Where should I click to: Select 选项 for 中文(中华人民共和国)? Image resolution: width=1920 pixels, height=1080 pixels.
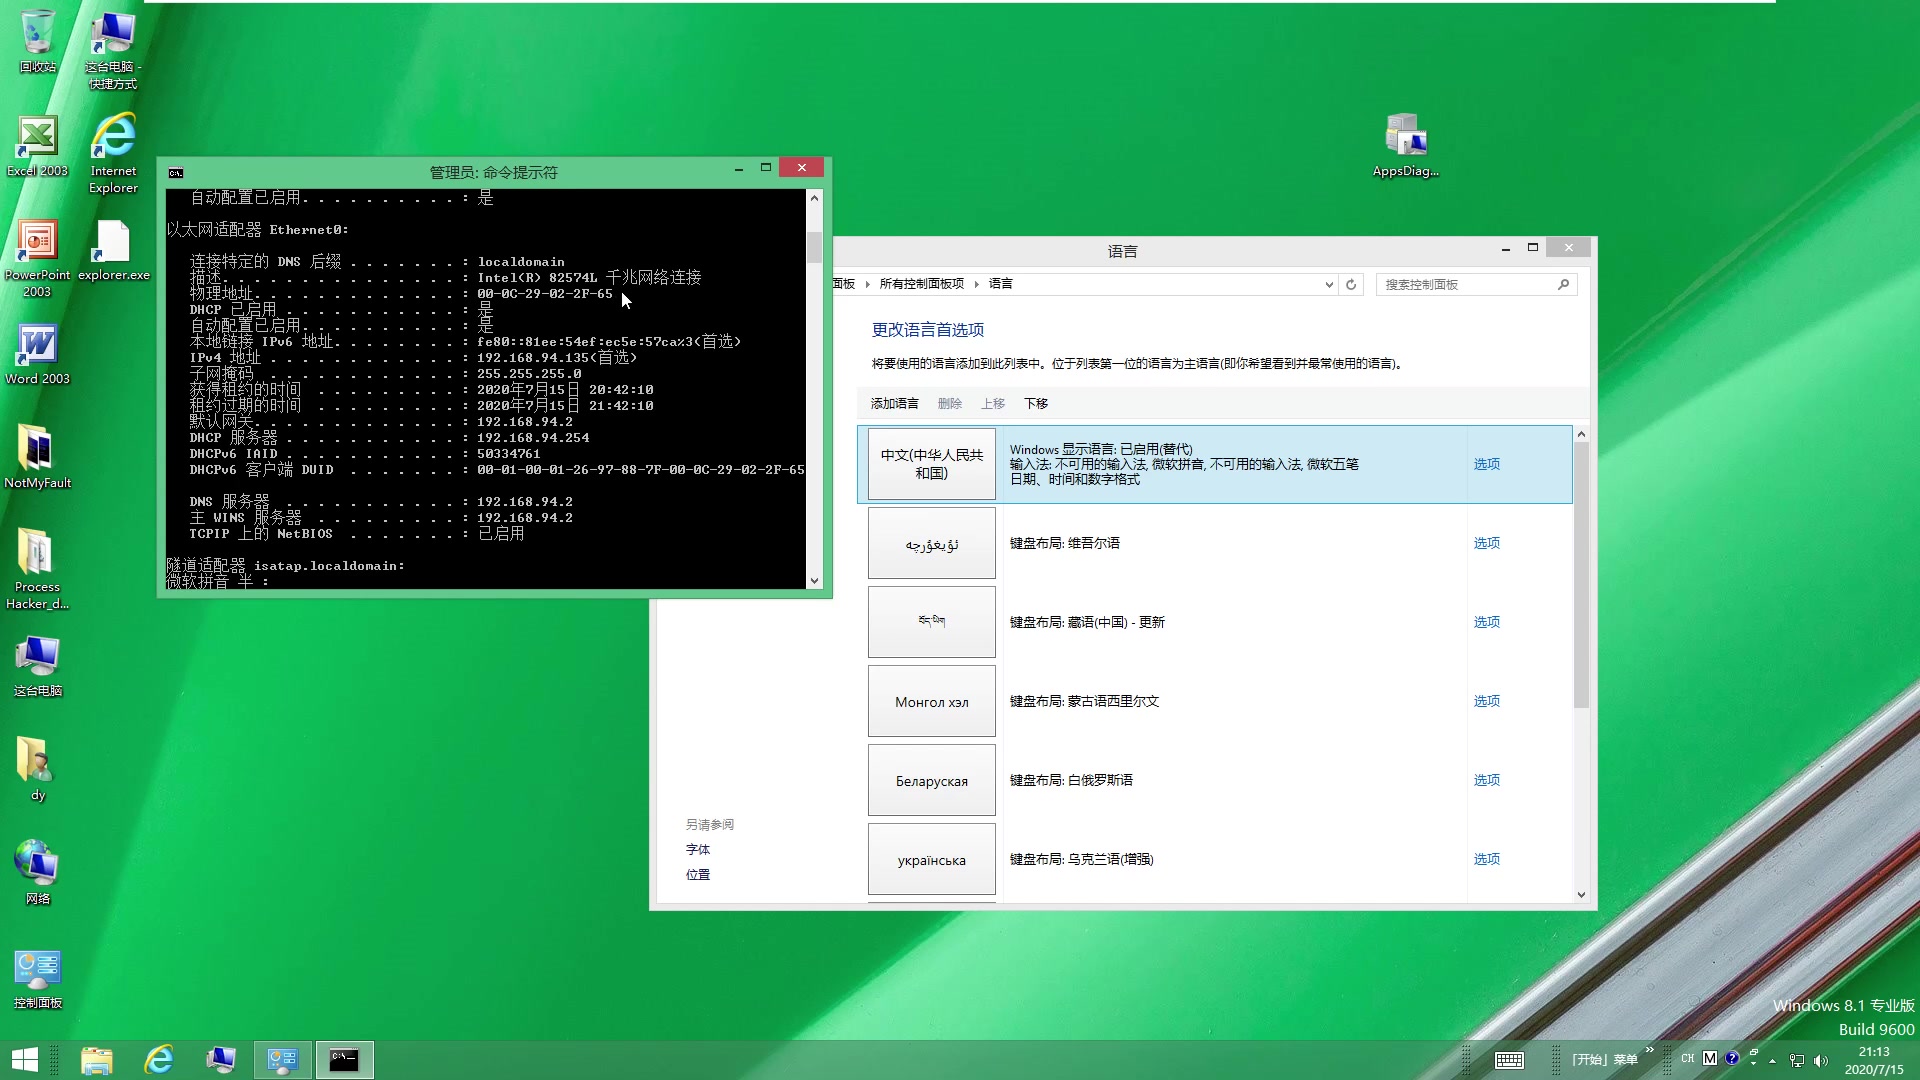coord(1487,463)
